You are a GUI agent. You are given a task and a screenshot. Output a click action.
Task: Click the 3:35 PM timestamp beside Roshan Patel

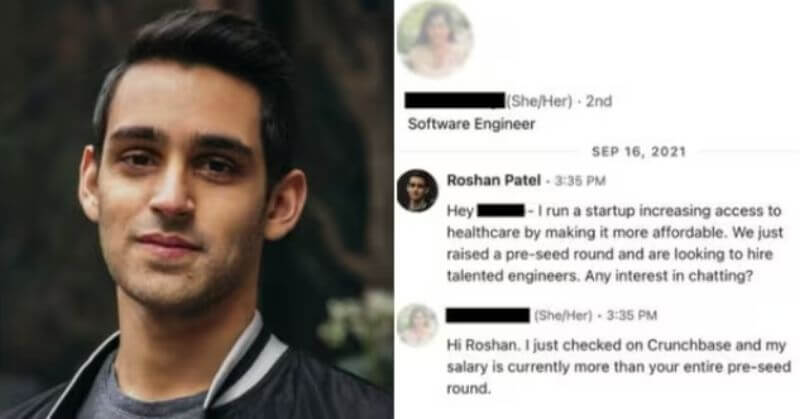pyautogui.click(x=580, y=181)
